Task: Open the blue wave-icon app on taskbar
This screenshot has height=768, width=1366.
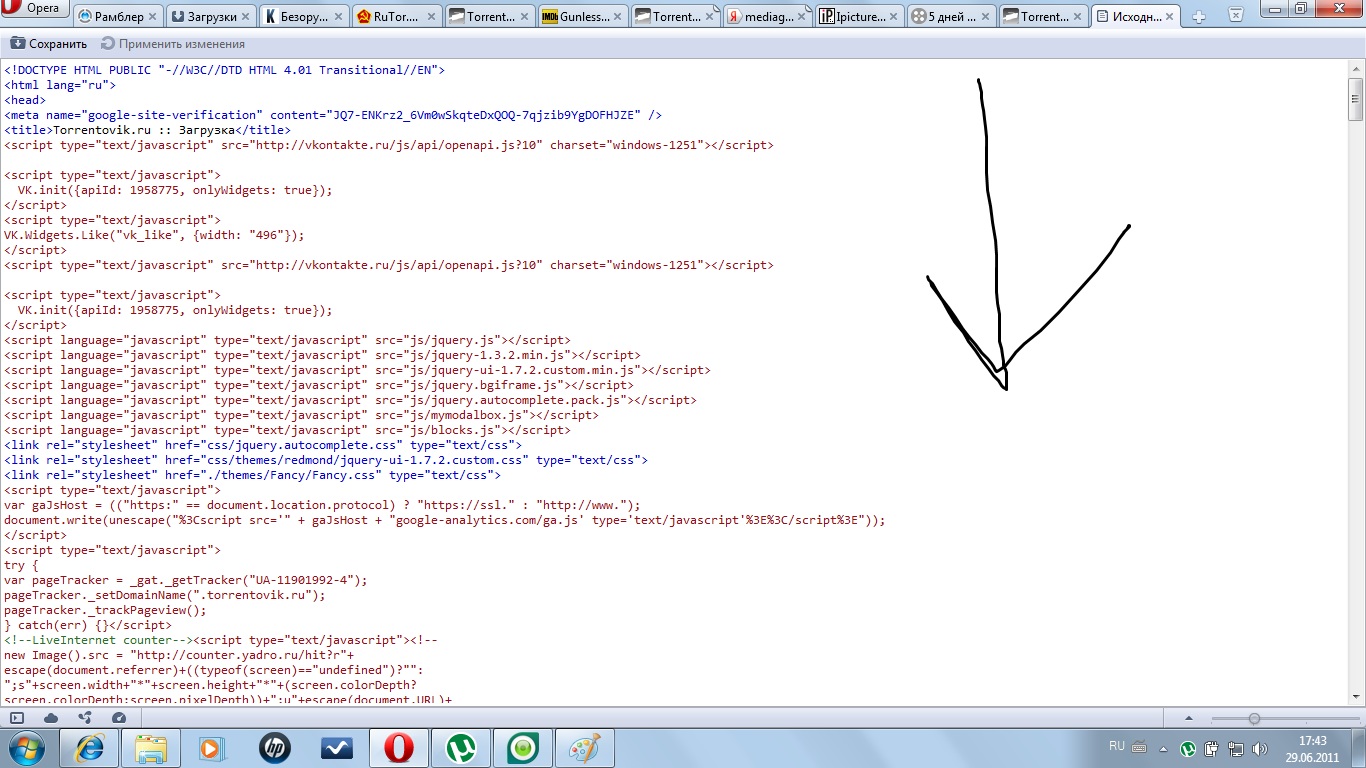Action: tap(336, 748)
